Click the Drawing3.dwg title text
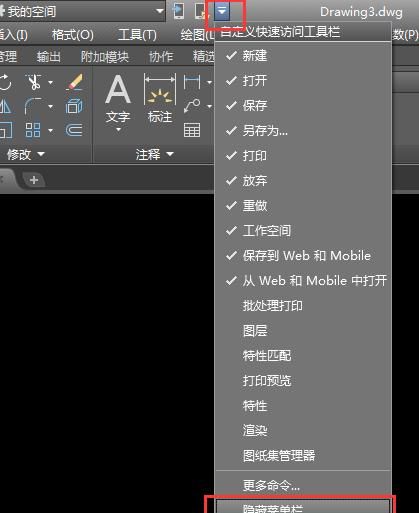This screenshot has width=419, height=513. 361,12
